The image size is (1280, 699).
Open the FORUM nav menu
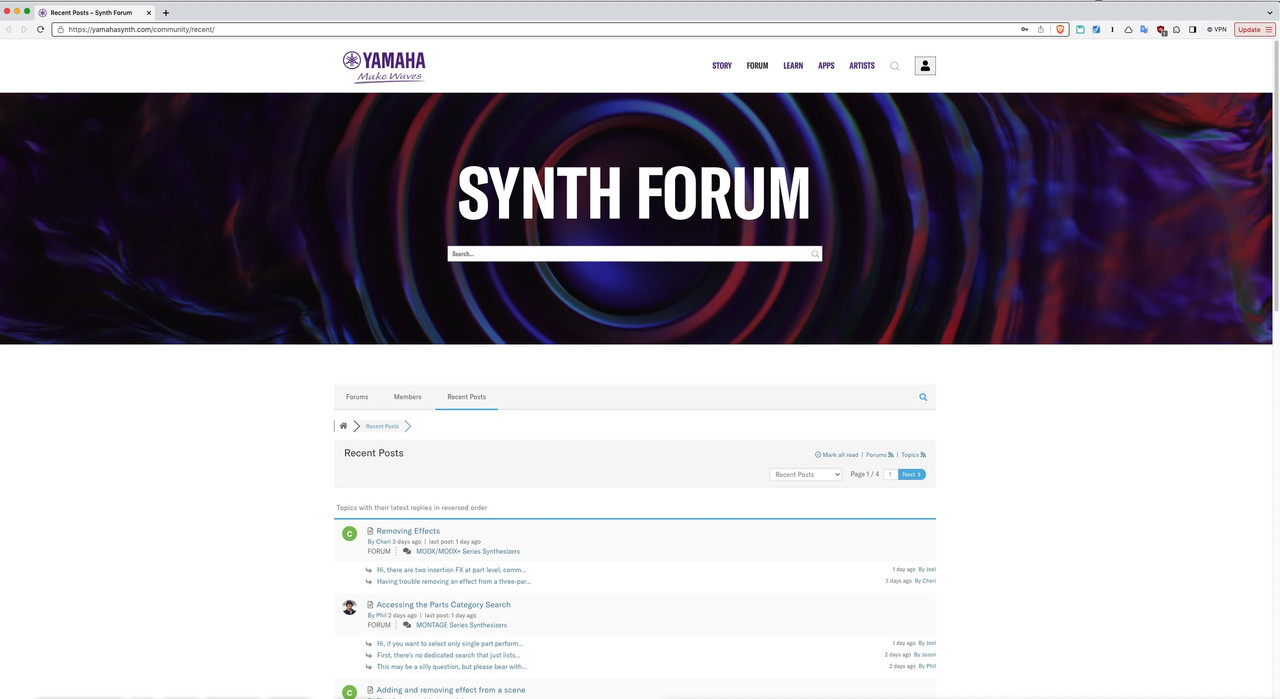click(x=757, y=66)
